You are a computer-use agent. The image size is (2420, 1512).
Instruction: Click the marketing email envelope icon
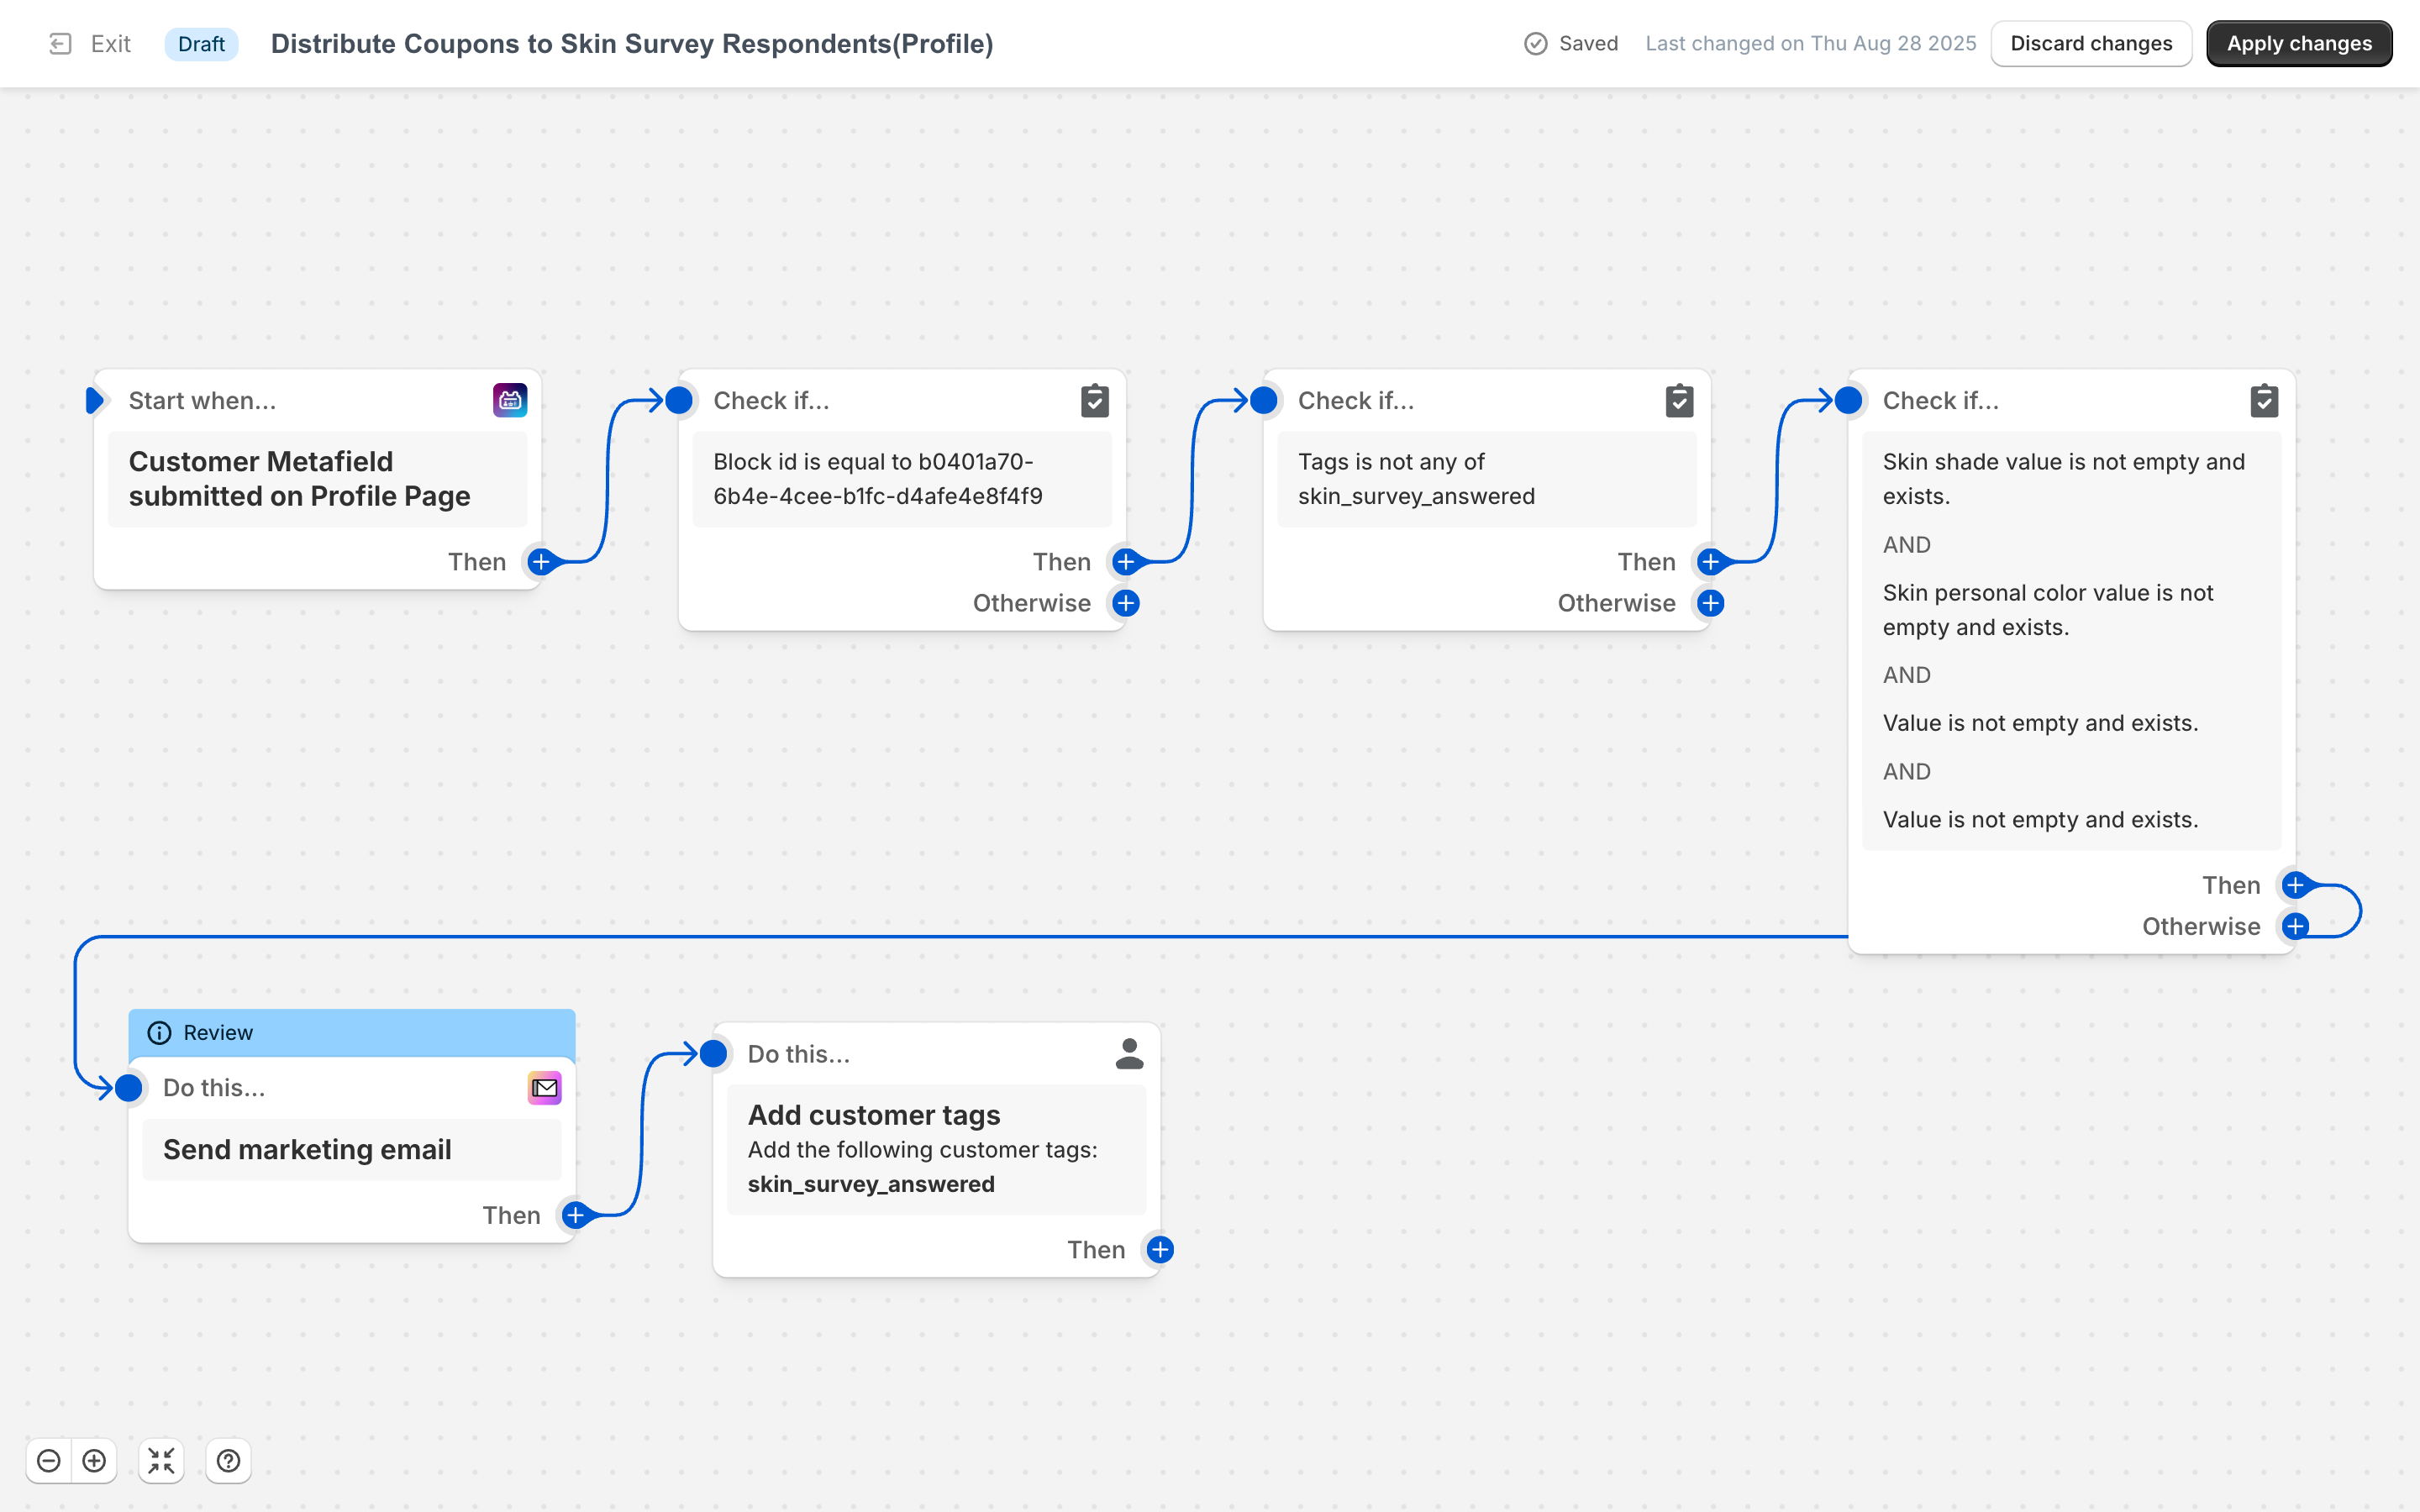(544, 1087)
